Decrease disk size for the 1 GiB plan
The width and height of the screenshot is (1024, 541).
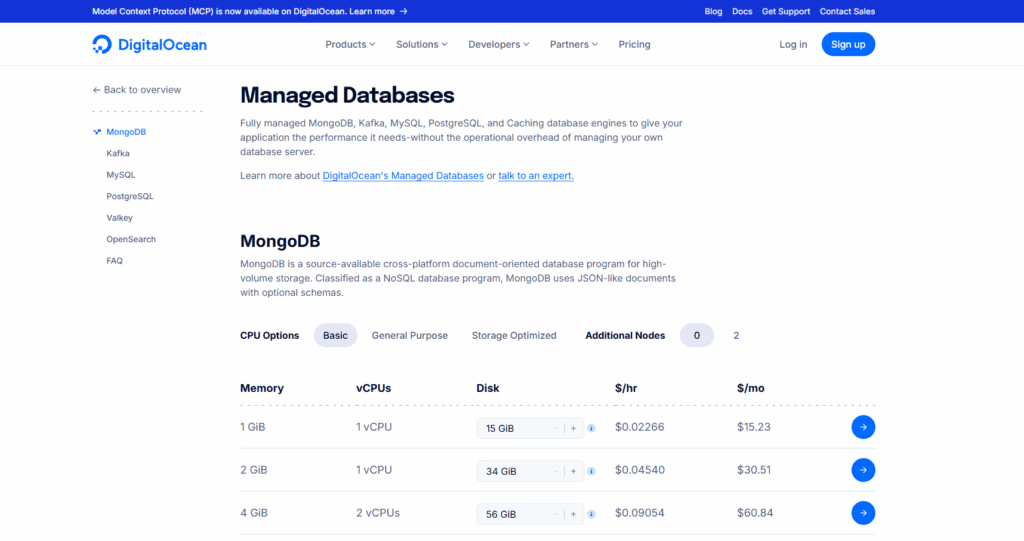pyautogui.click(x=556, y=428)
